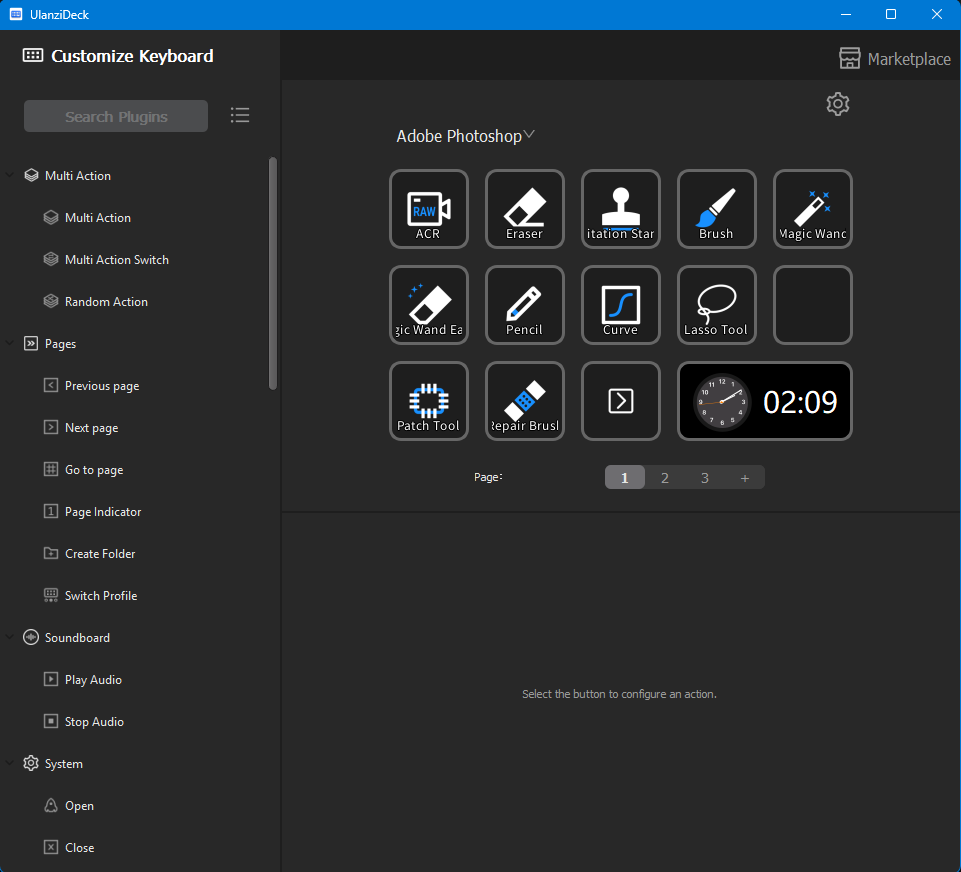Select the Curve adjustment key
Screen dimensions: 961x872
click(620, 305)
